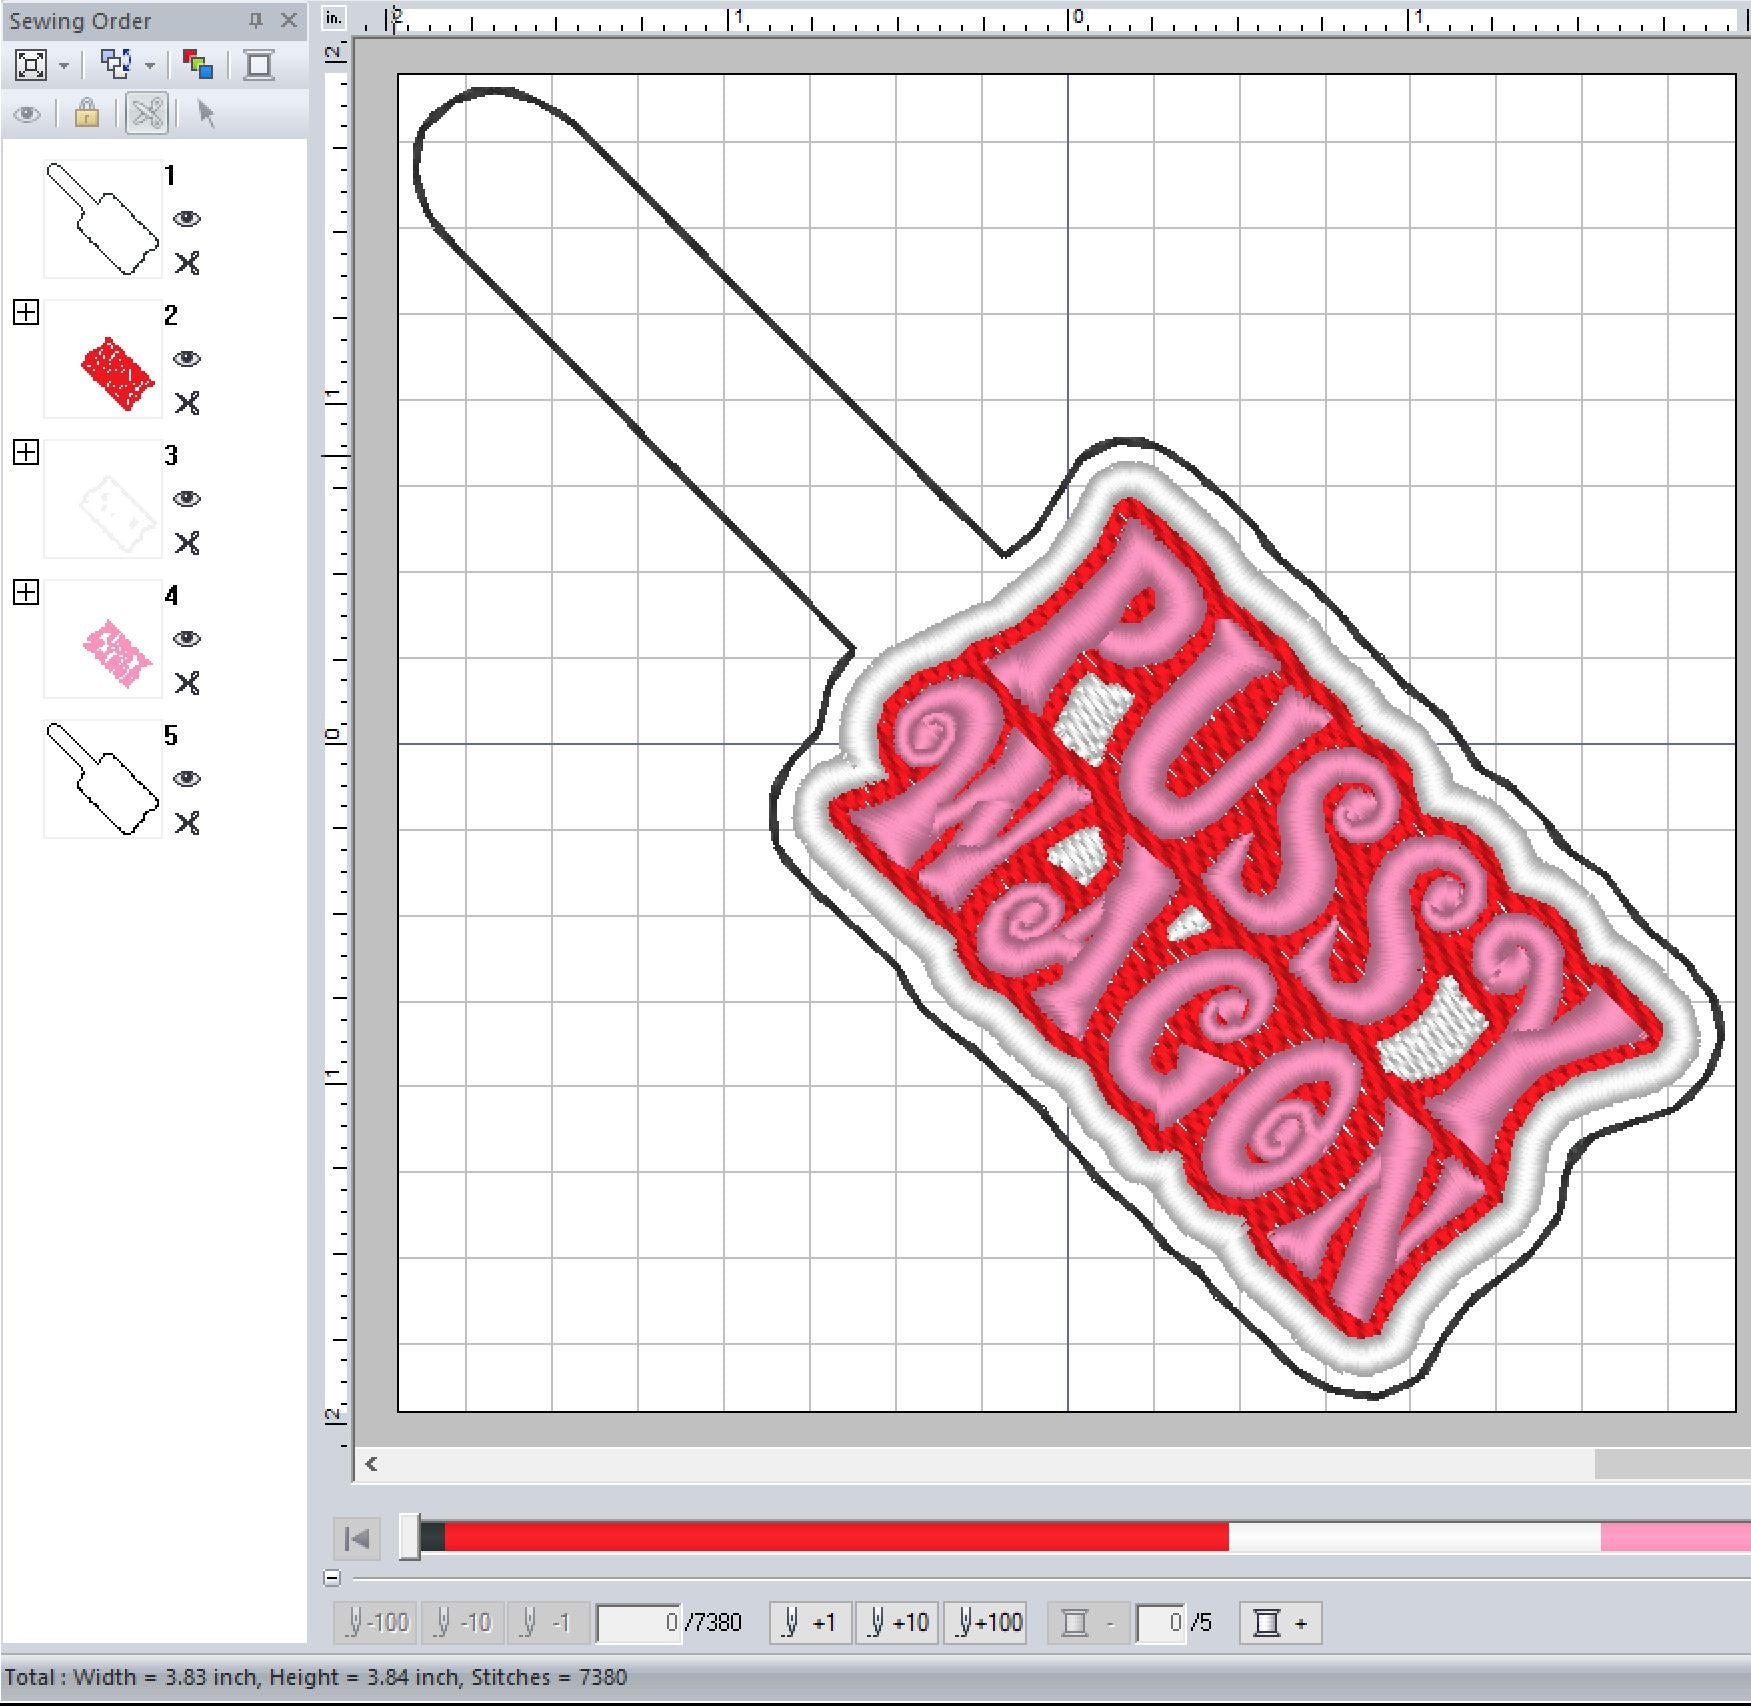Click the thread color change icon

(x=198, y=65)
